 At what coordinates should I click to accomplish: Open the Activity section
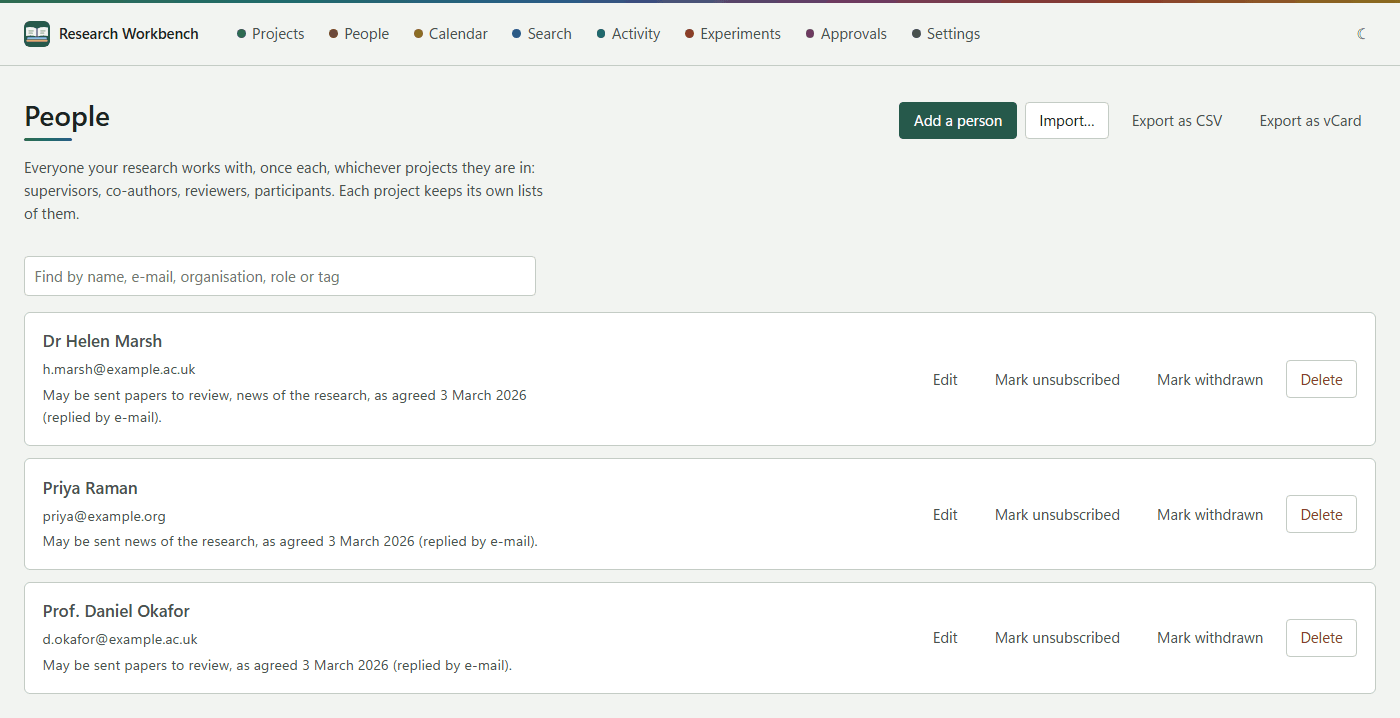tap(629, 34)
